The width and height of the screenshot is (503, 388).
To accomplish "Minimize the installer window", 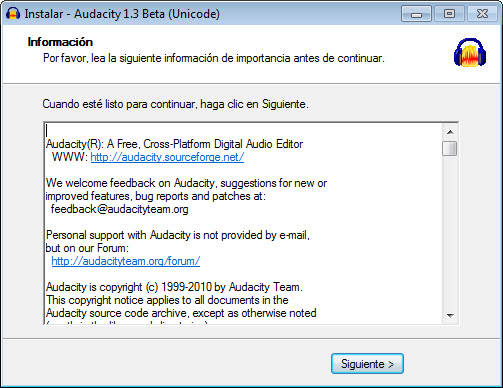I will (416, 14).
